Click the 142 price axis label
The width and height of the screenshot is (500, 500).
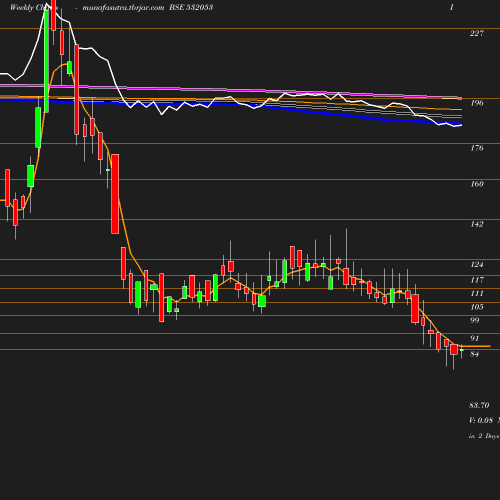pos(477,224)
